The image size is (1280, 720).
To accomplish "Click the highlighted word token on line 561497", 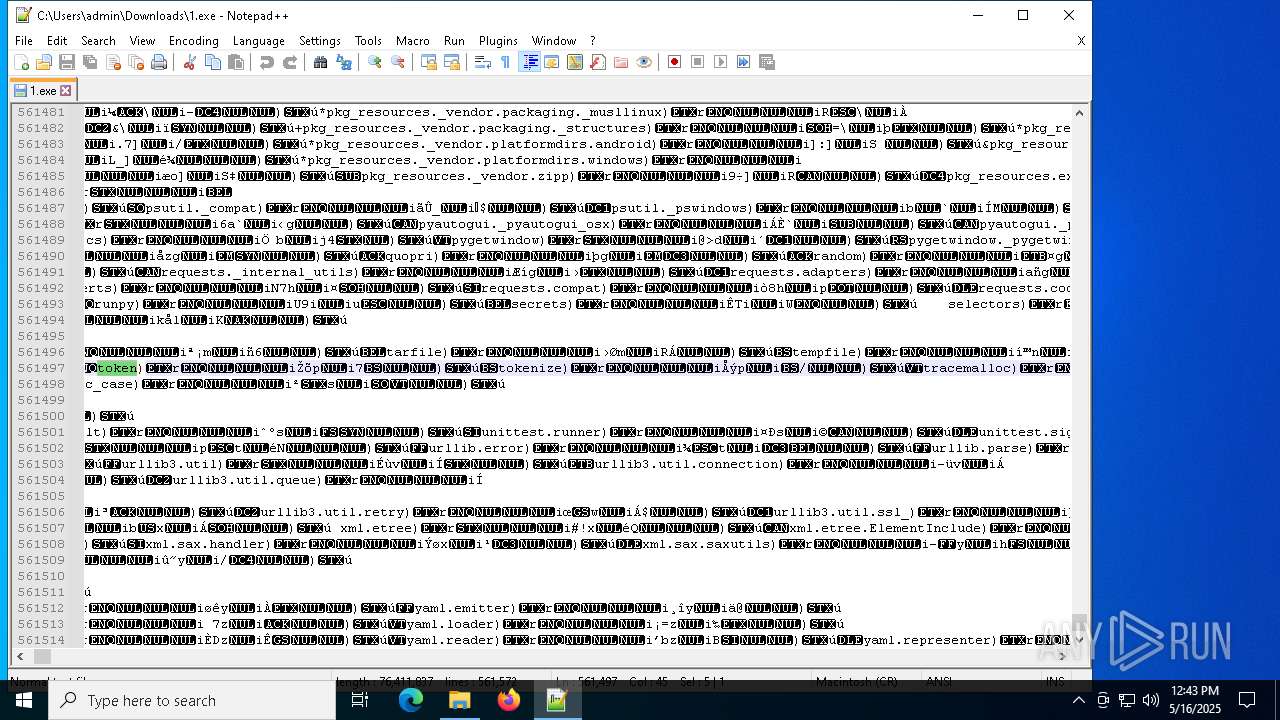I will (117, 368).
